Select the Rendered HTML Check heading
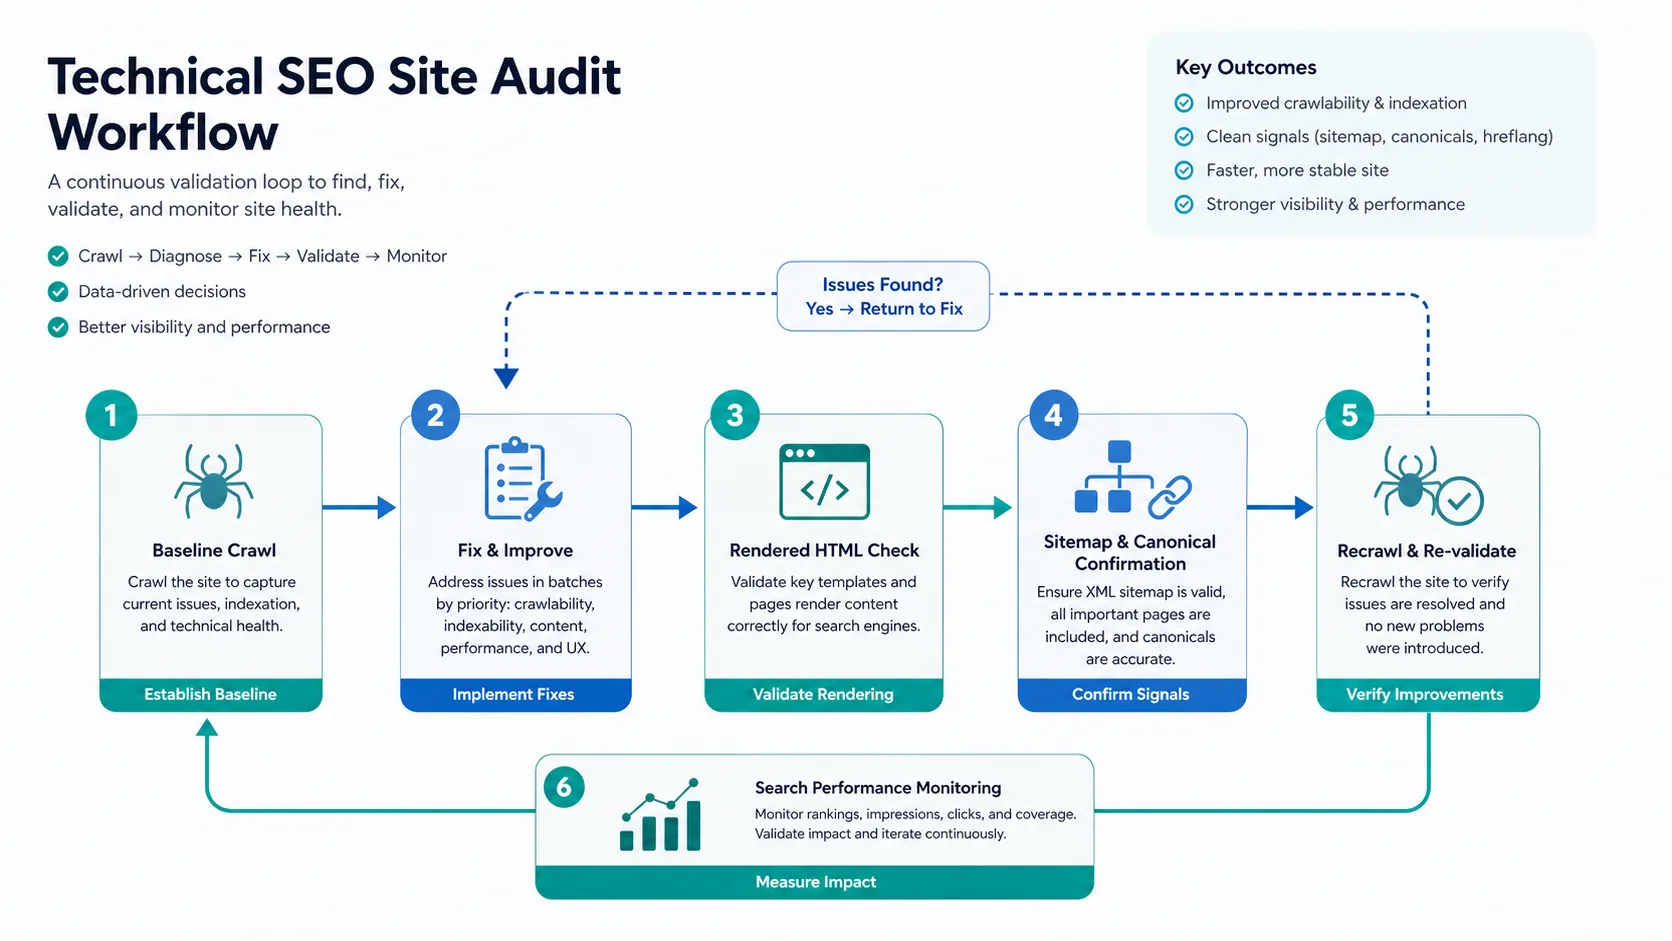Viewport: 1672px width, 941px height. (x=824, y=550)
